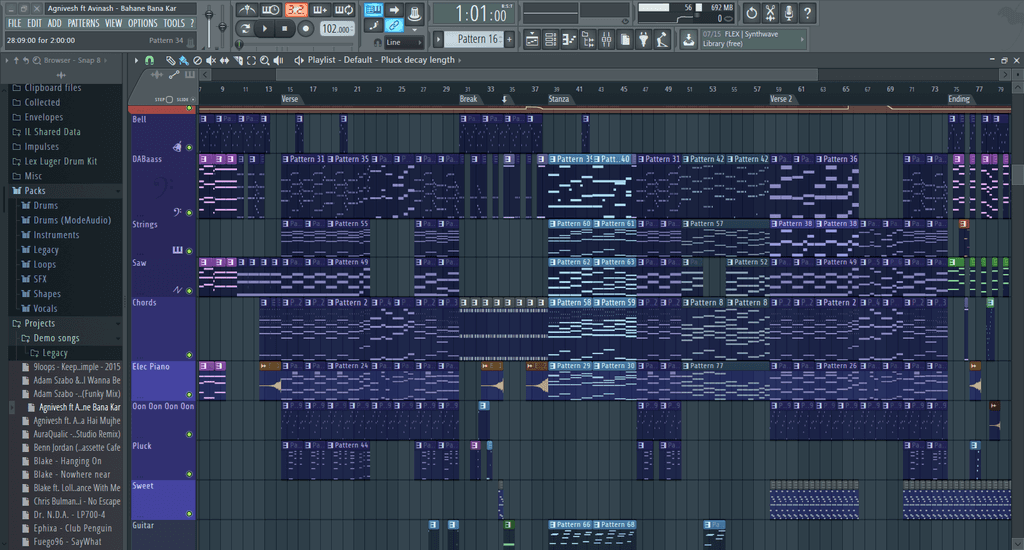
Task: Toggle playlist snap magnet icon
Action: tap(150, 60)
